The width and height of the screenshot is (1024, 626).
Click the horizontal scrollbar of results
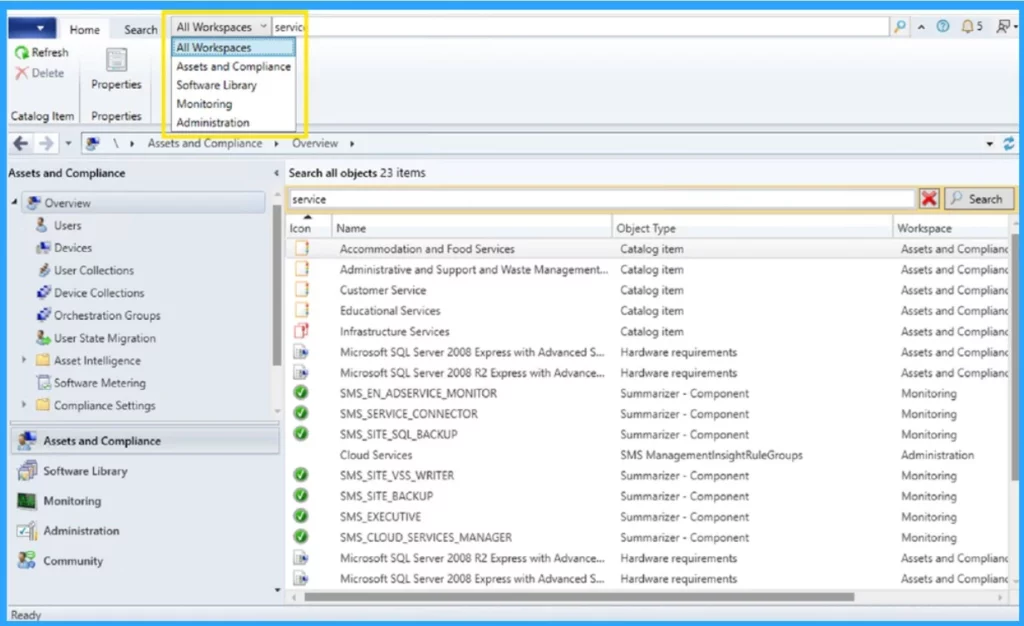pos(579,597)
